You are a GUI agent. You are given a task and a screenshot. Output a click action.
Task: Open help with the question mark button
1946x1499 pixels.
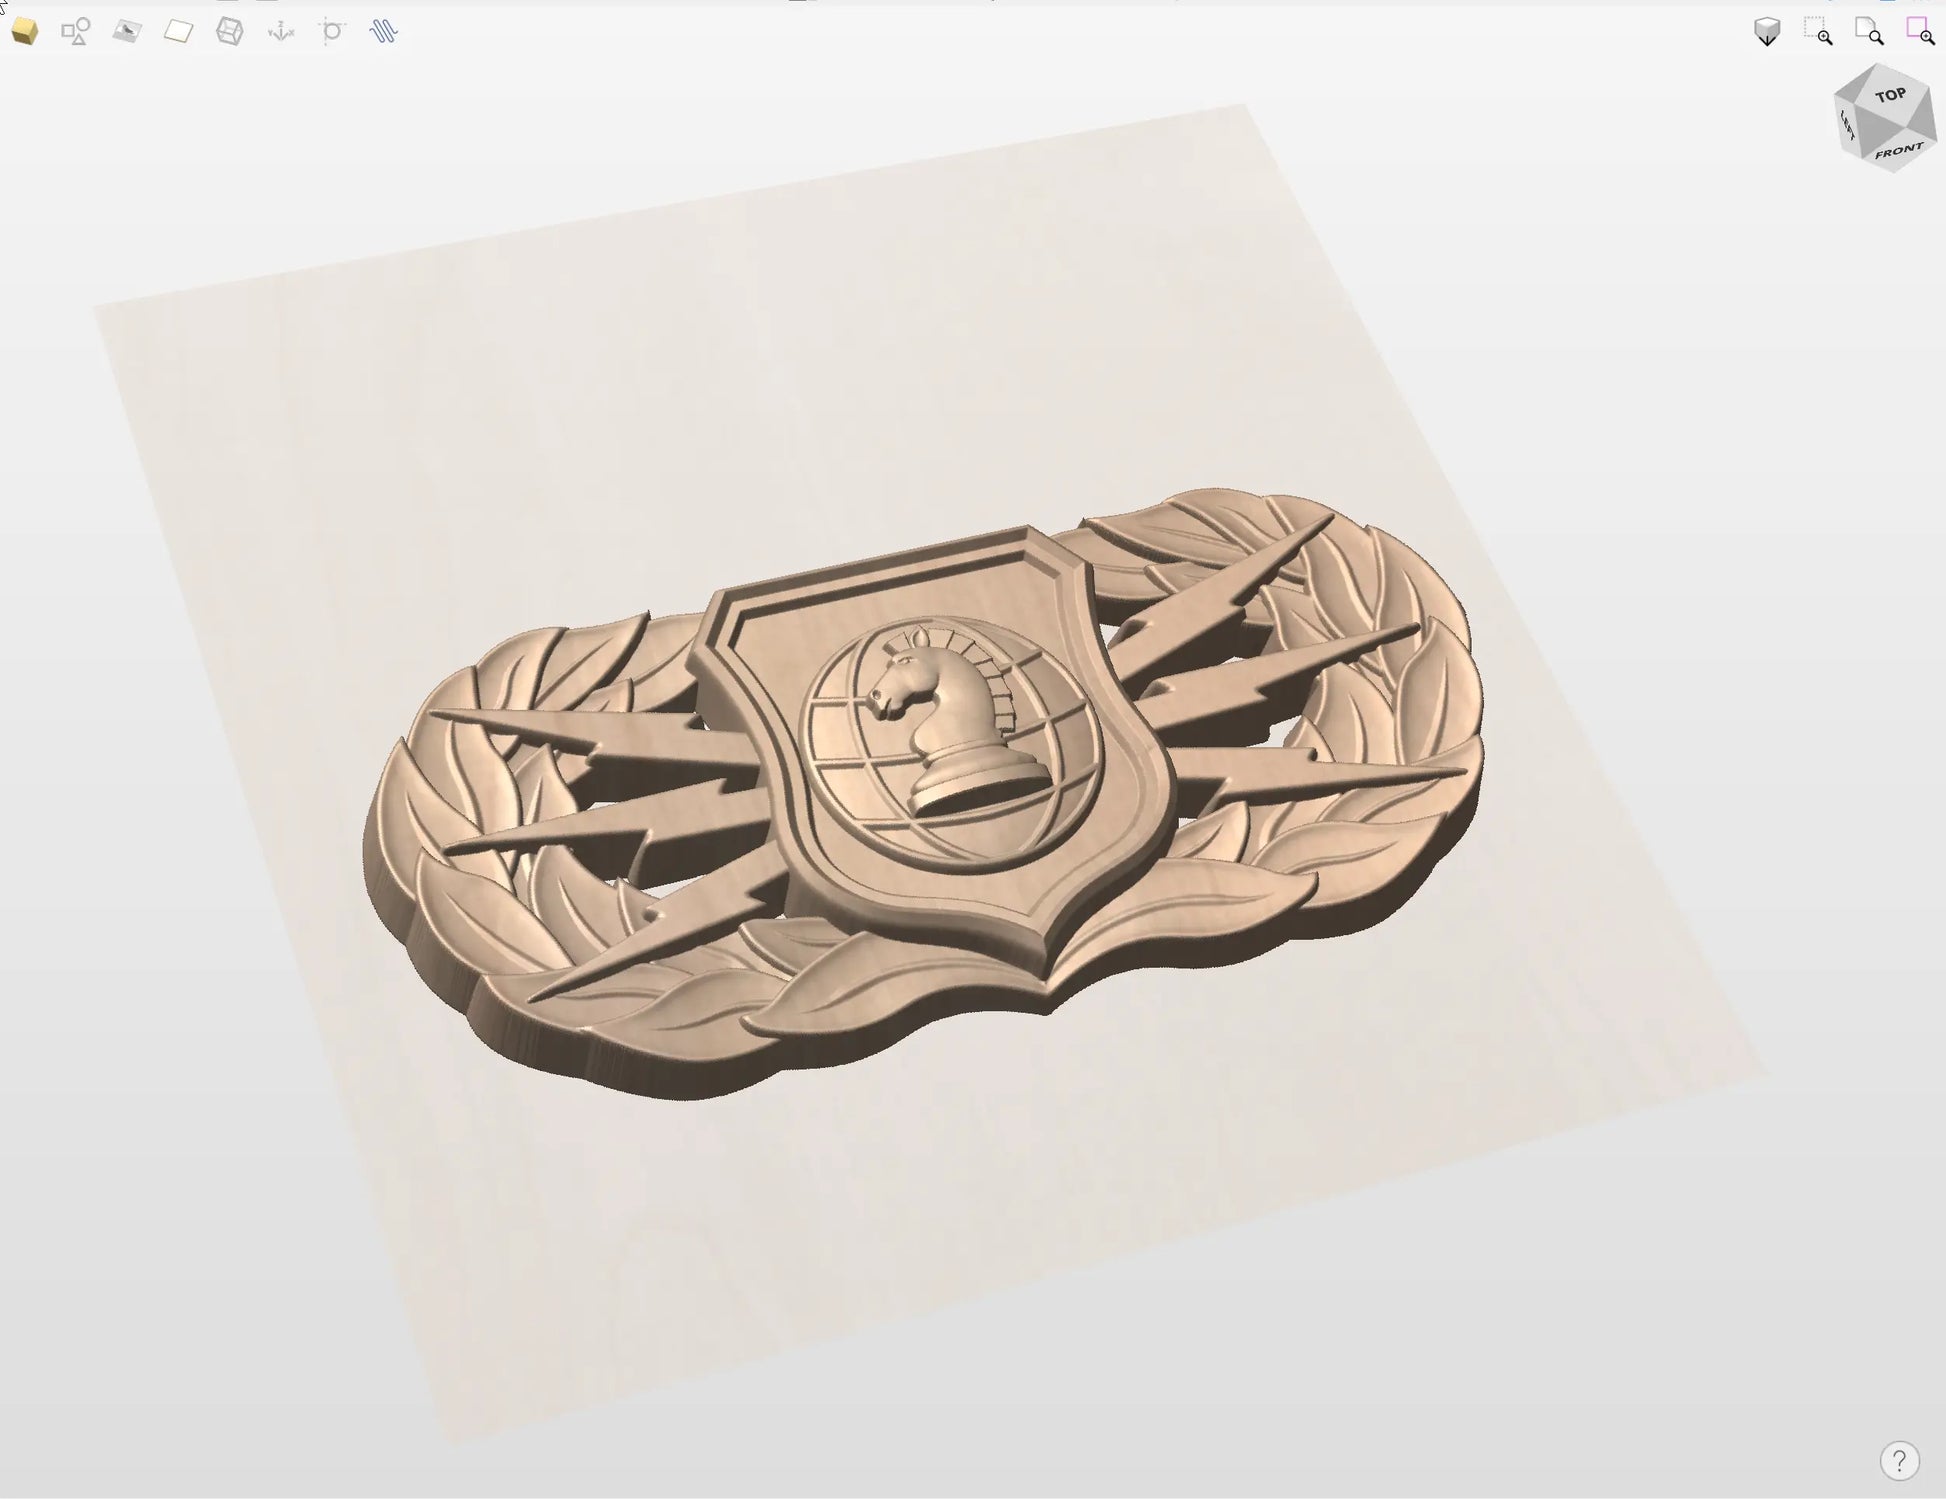[x=1899, y=1459]
